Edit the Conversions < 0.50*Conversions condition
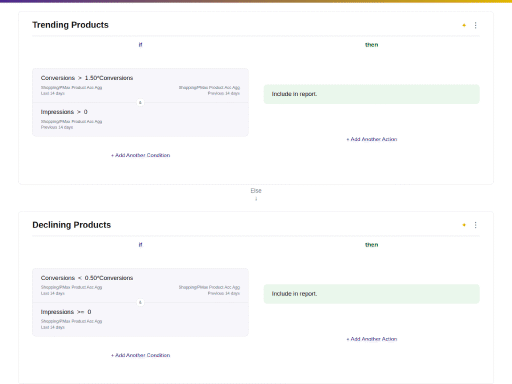 140,285
